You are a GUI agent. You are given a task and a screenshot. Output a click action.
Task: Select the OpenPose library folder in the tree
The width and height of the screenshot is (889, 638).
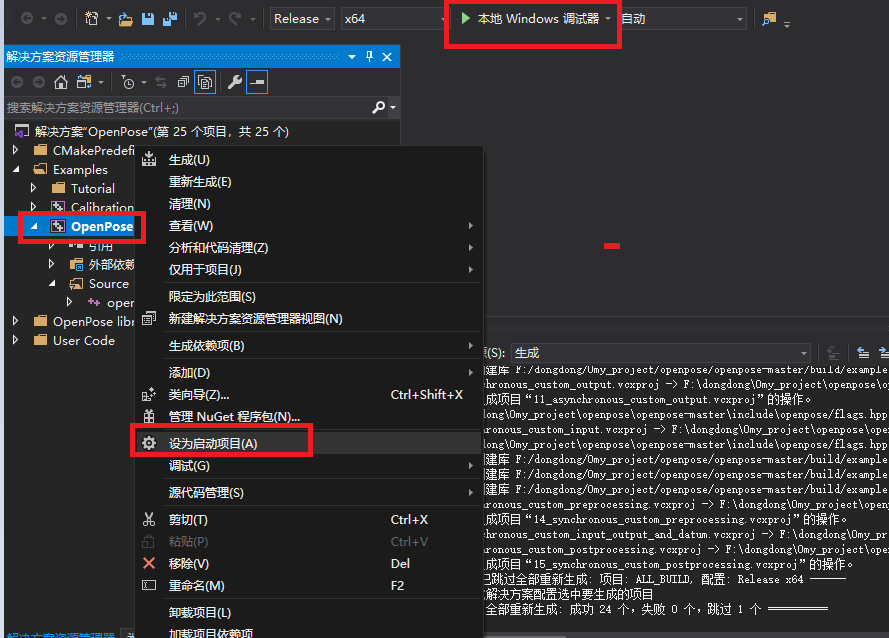pos(94,322)
